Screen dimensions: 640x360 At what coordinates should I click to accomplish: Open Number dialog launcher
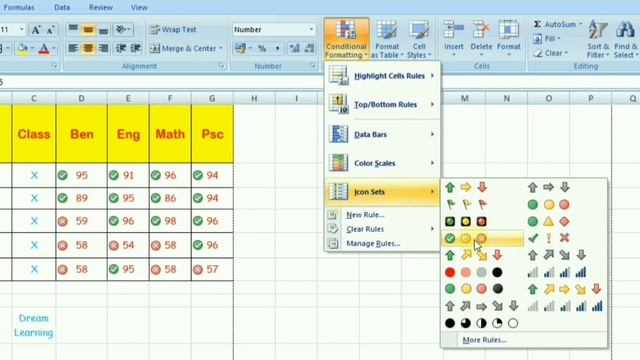point(313,66)
